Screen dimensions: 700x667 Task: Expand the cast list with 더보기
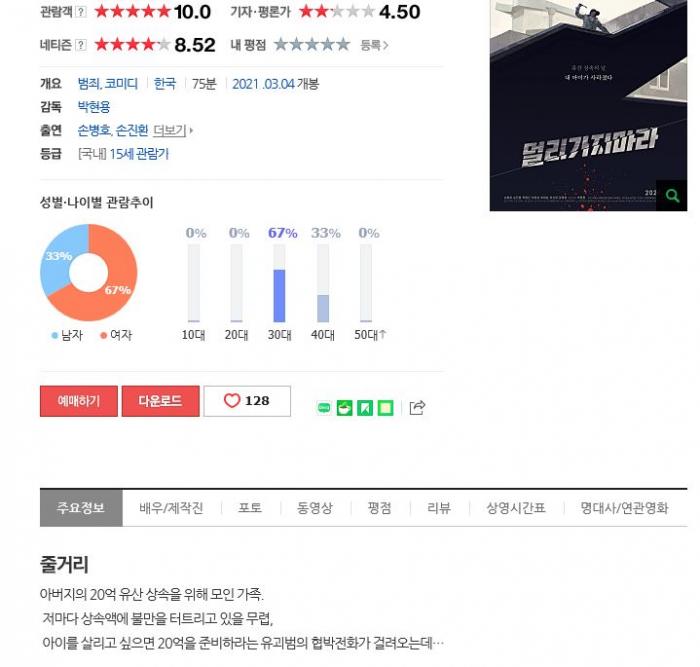pos(173,130)
